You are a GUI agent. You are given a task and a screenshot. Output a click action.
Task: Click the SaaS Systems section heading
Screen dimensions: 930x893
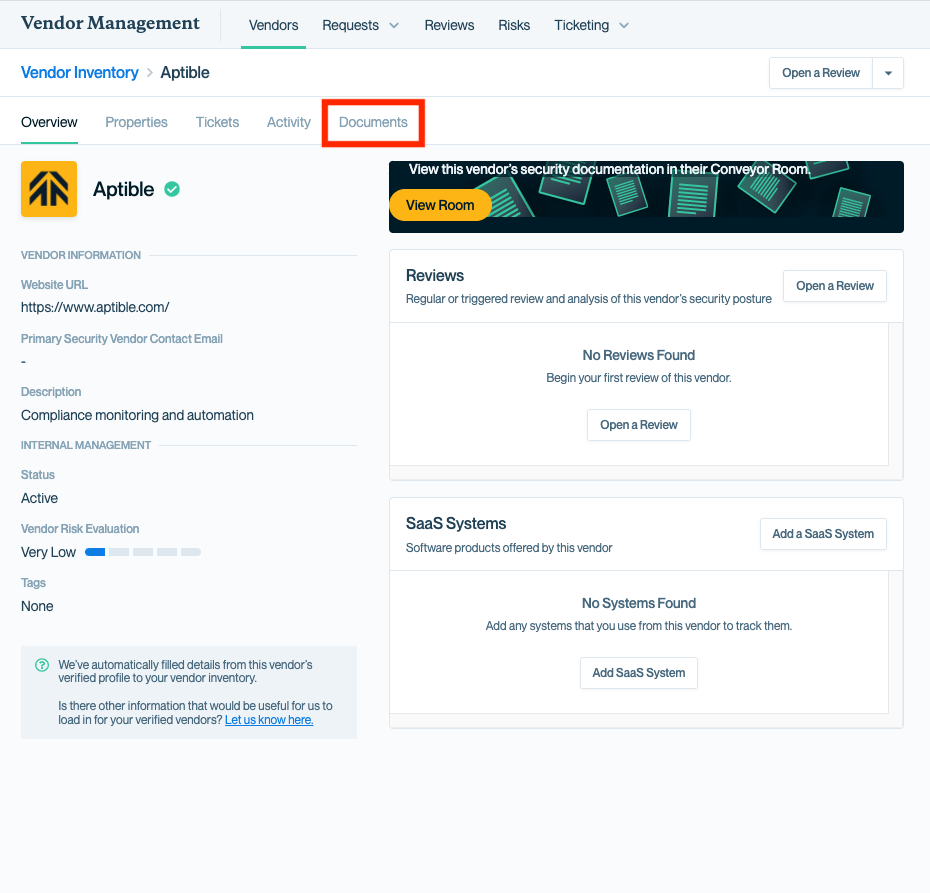point(456,524)
